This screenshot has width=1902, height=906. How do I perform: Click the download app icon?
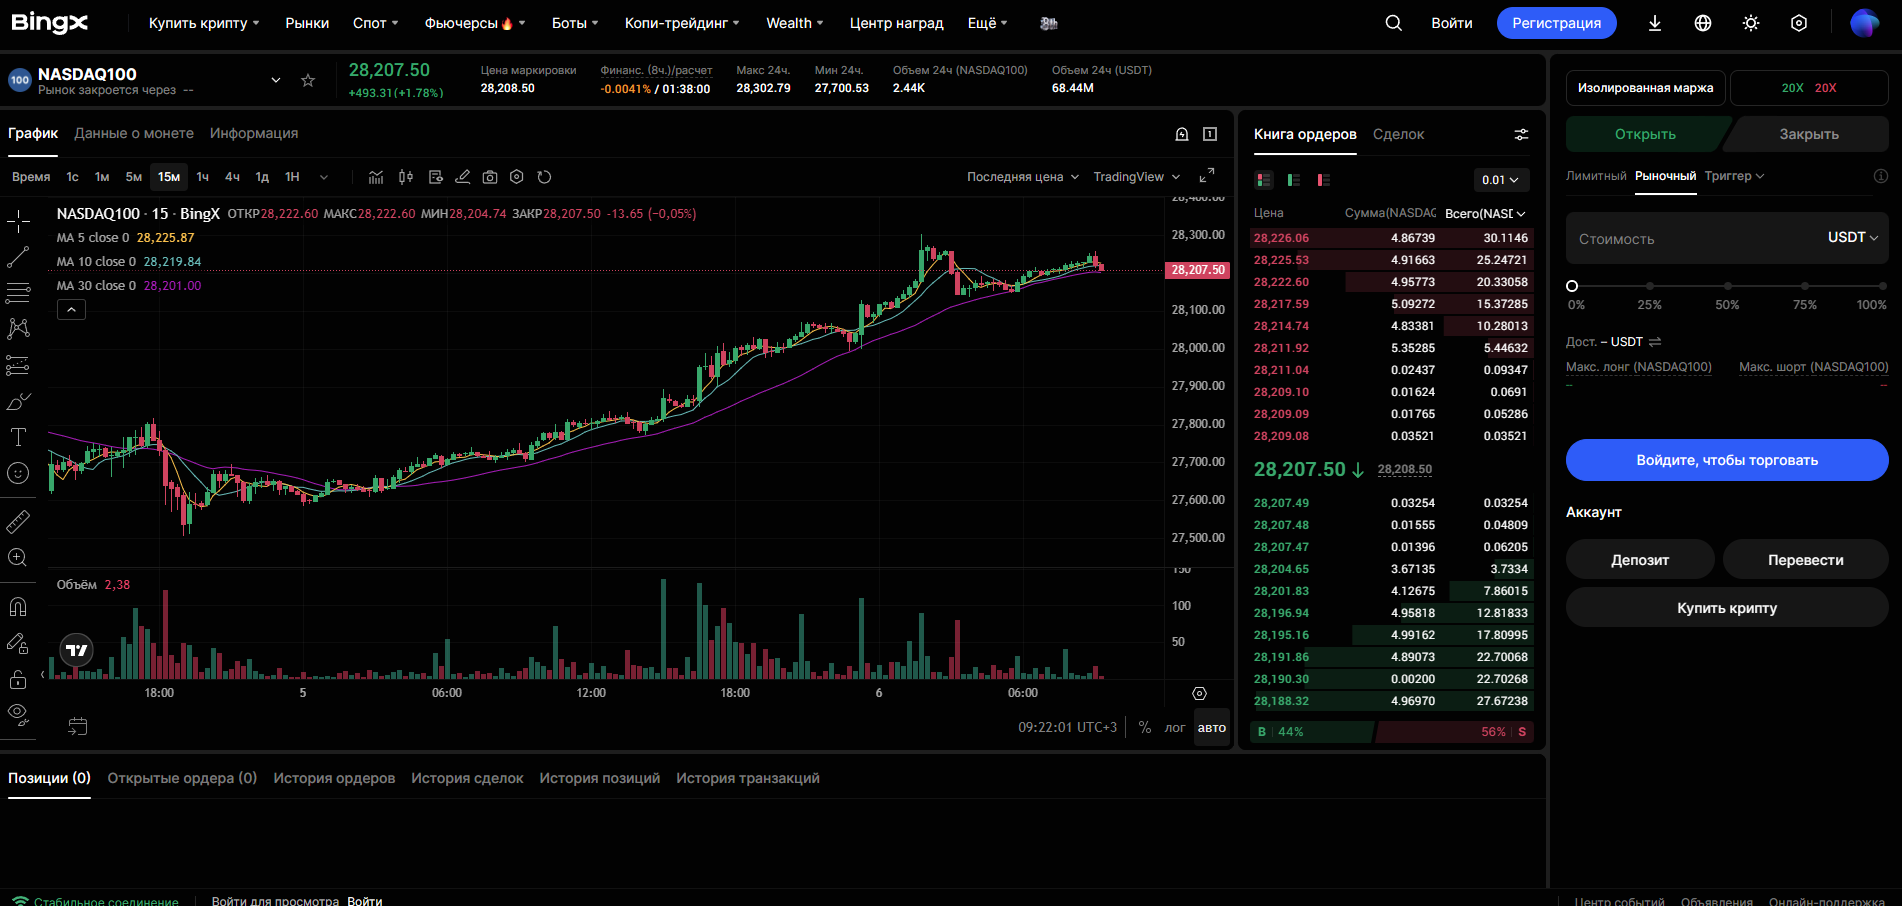[x=1655, y=23]
